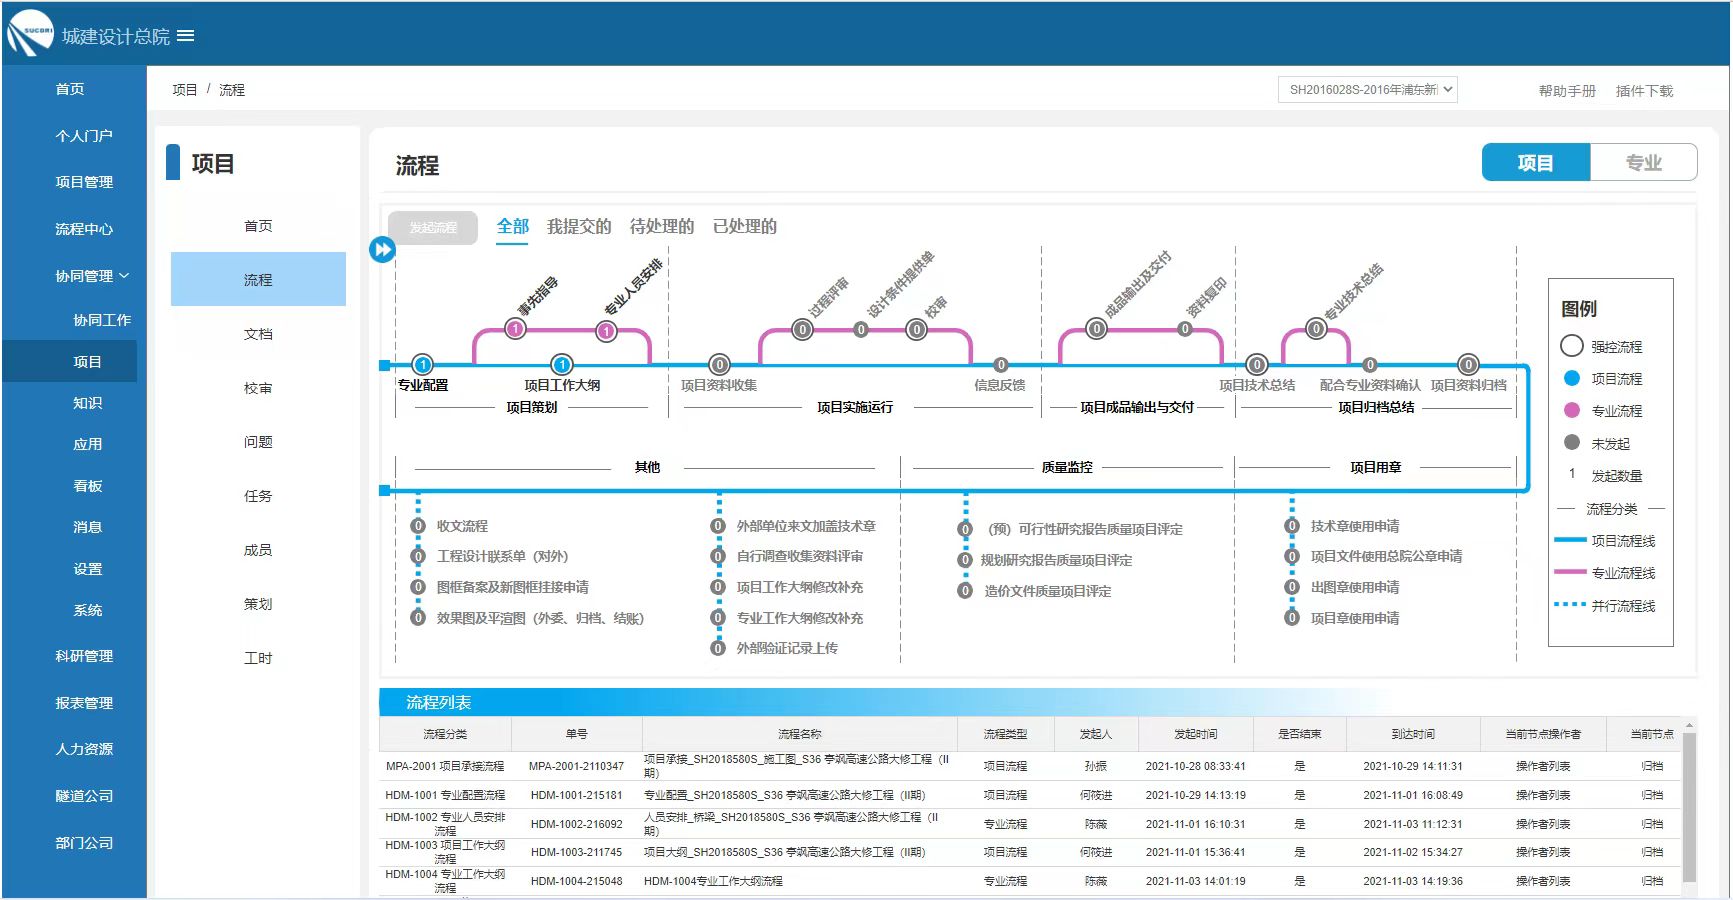Image resolution: width=1733 pixels, height=900 pixels.
Task: Open 文档 in project submenu
Action: [x=258, y=334]
